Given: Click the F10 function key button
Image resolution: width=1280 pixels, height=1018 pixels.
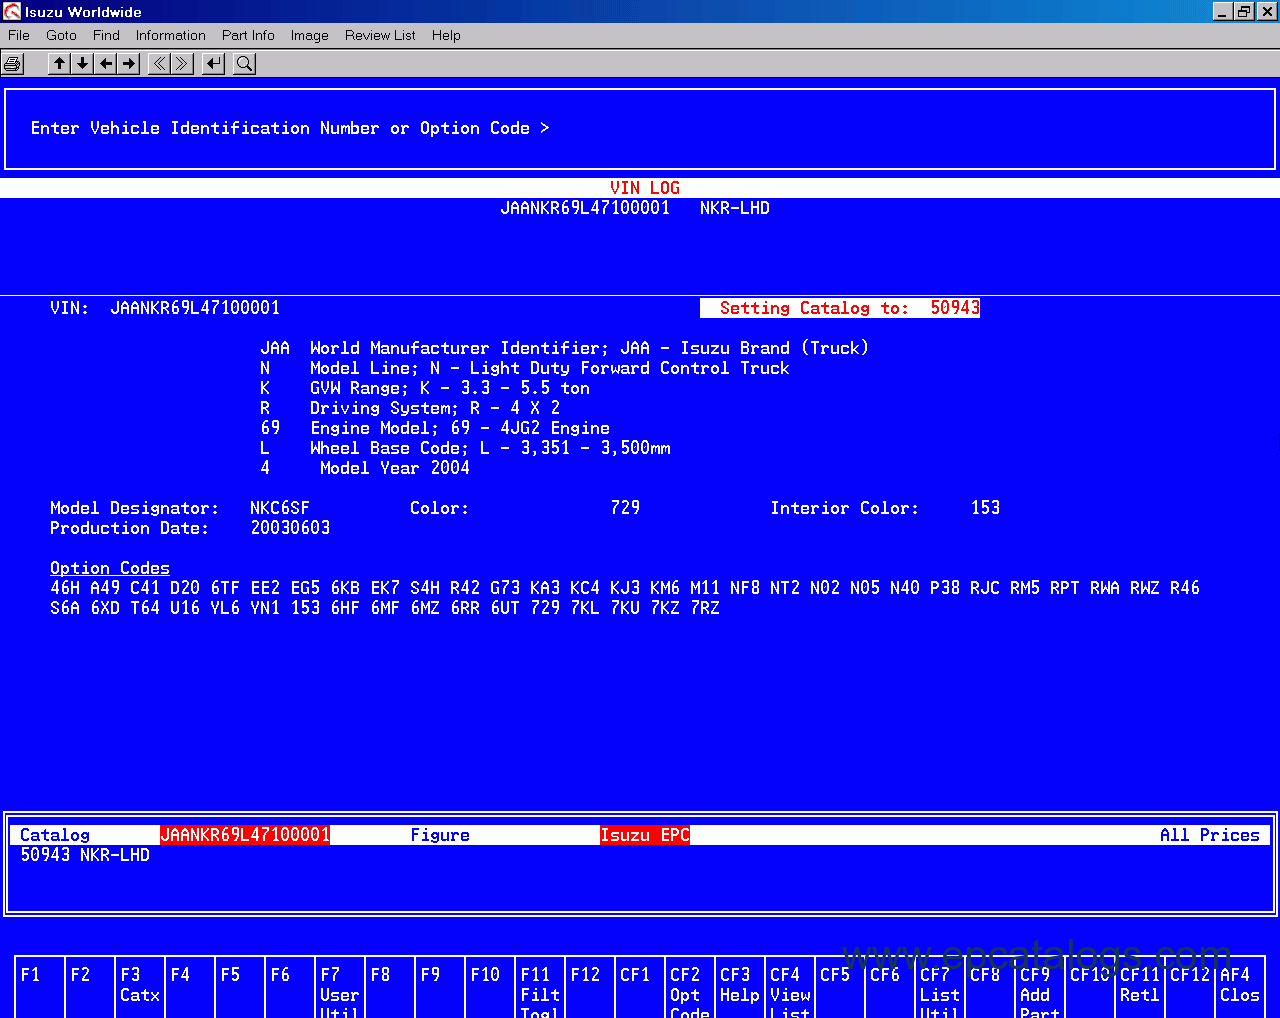Looking at the screenshot, I should tap(490, 987).
